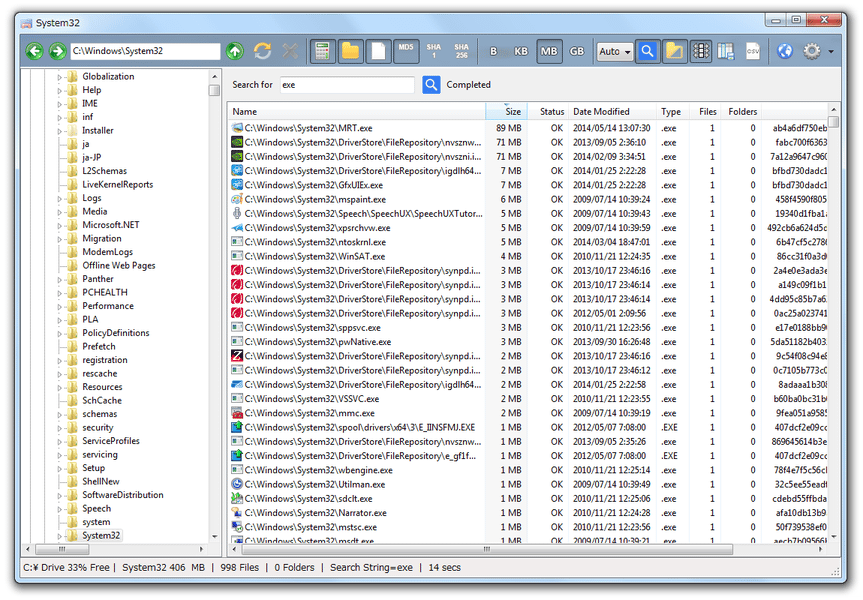
Task: Click the mstsc.exe file icon
Action: coord(237,527)
